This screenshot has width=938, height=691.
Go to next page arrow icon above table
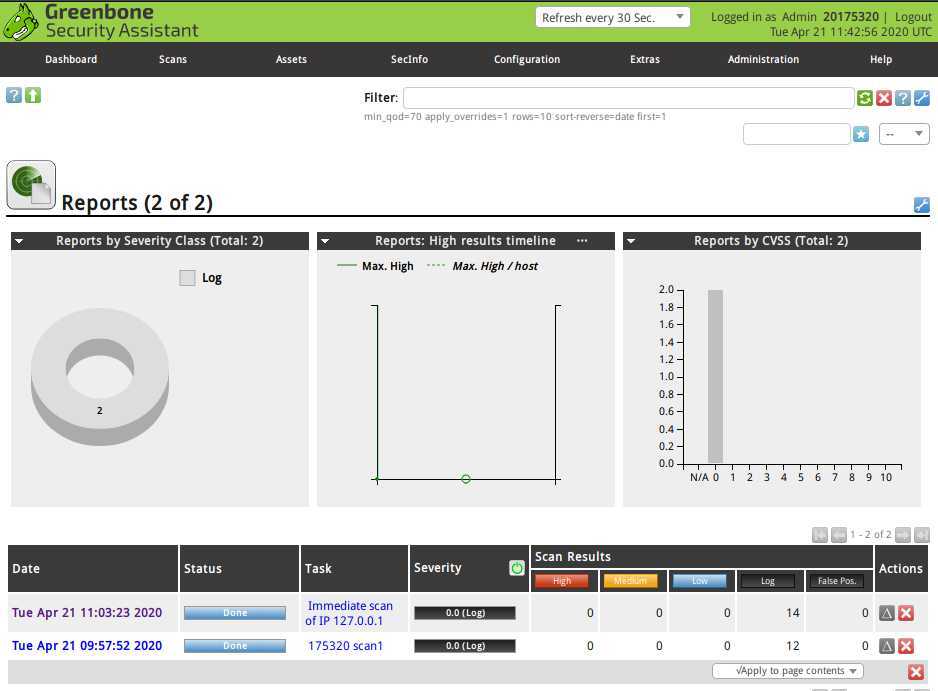coord(903,534)
